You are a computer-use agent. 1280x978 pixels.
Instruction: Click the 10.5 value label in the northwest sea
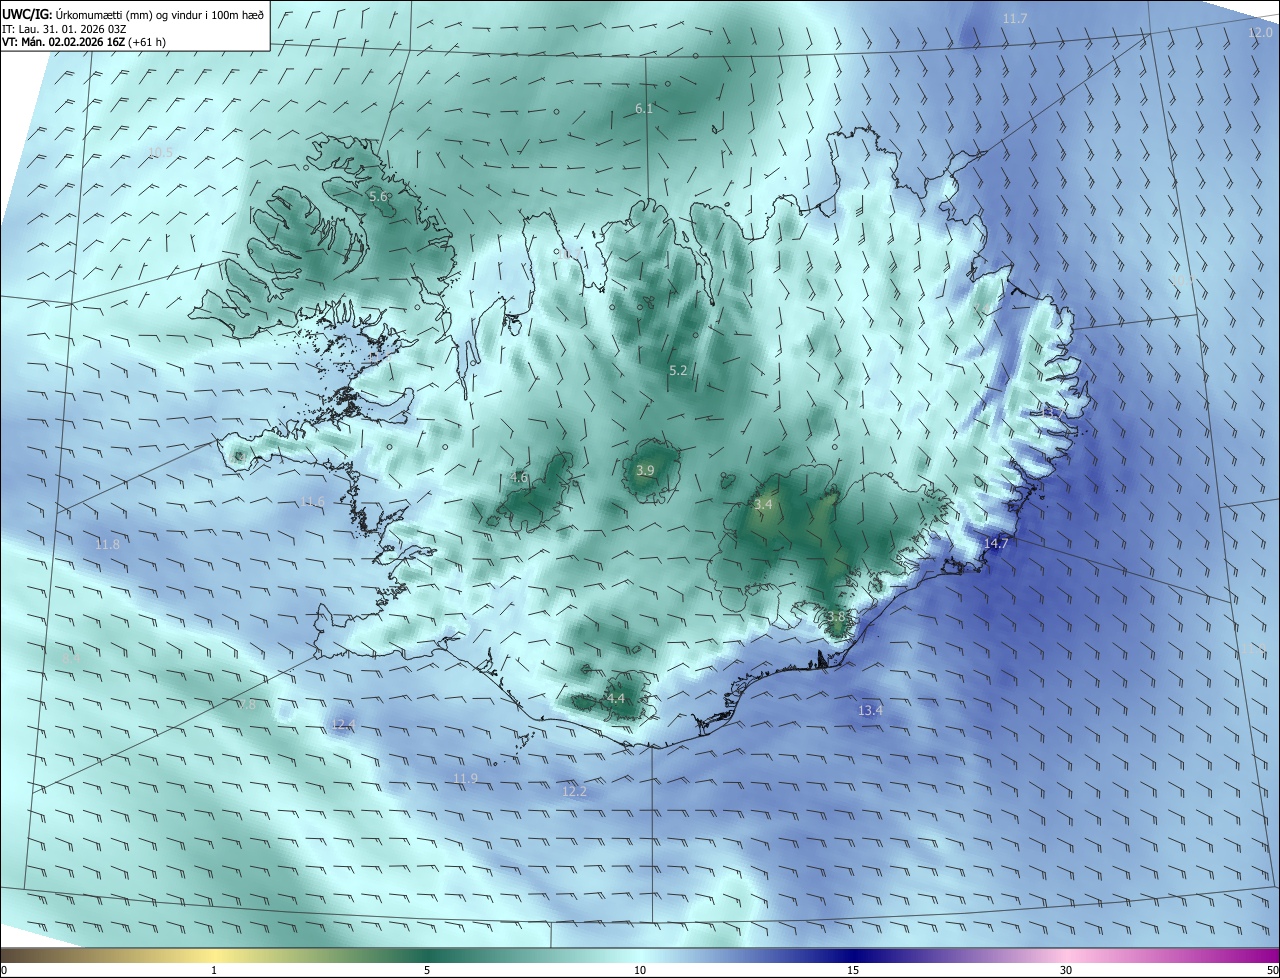[x=161, y=152]
